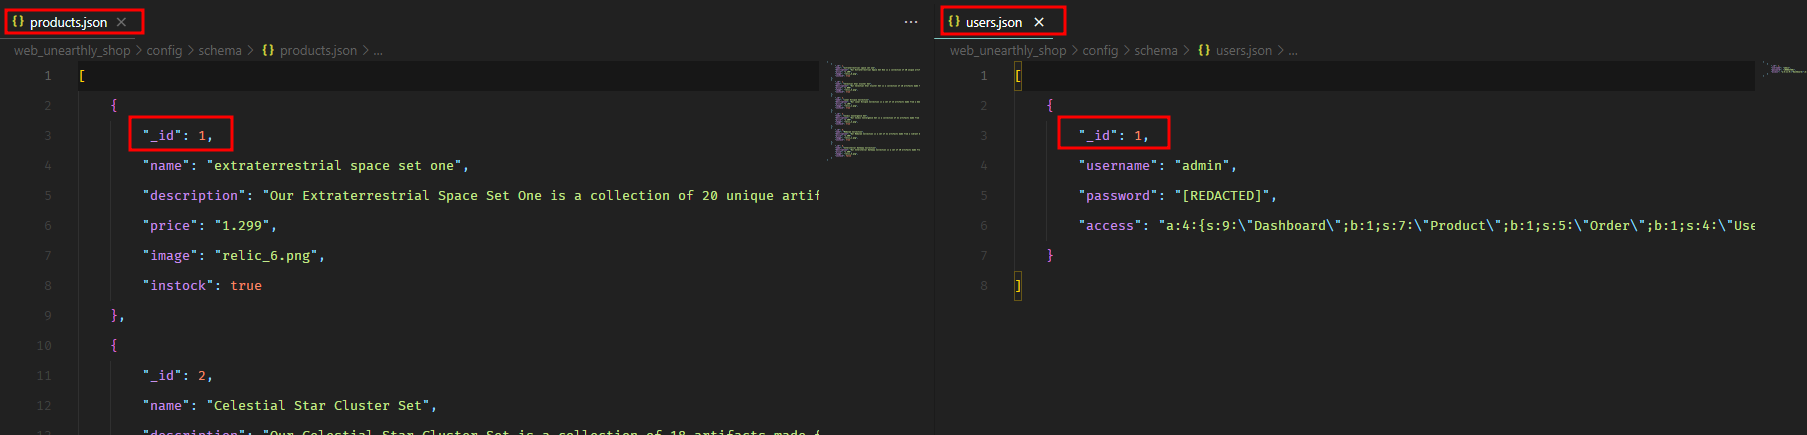Expand schema breadcrumb in users.json editor
Viewport: 1807px width, 435px height.
coord(1156,50)
